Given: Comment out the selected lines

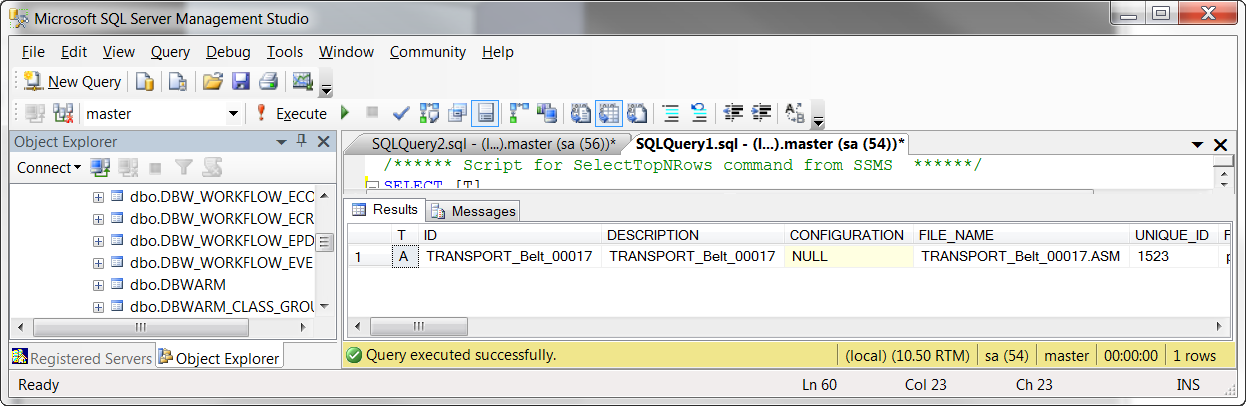Looking at the screenshot, I should click(x=671, y=113).
